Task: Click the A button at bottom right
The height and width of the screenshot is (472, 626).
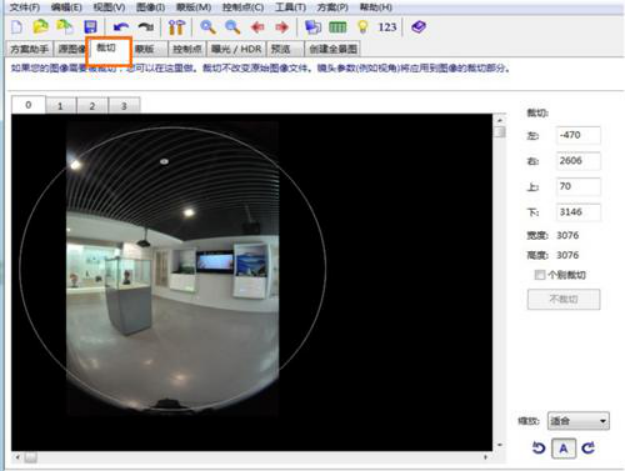Action: click(x=563, y=448)
